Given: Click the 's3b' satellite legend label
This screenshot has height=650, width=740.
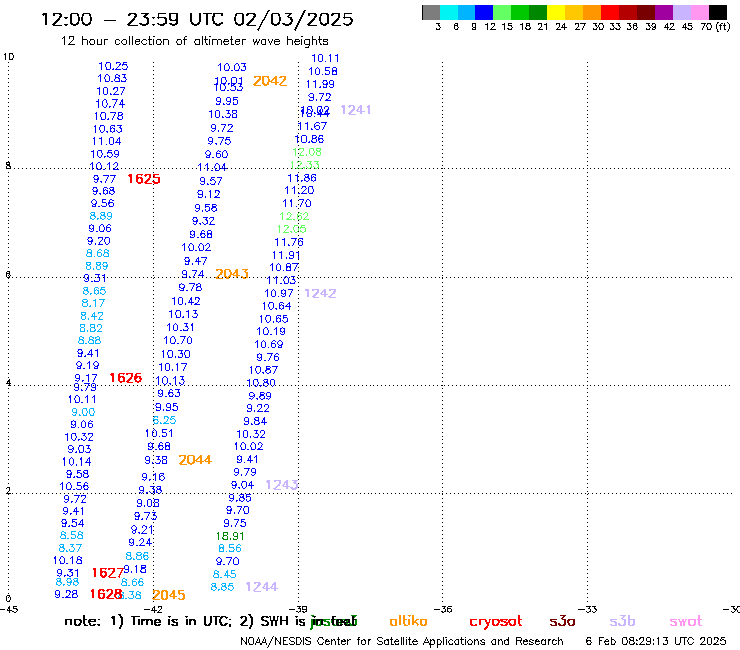Looking at the screenshot, I should [622, 621].
